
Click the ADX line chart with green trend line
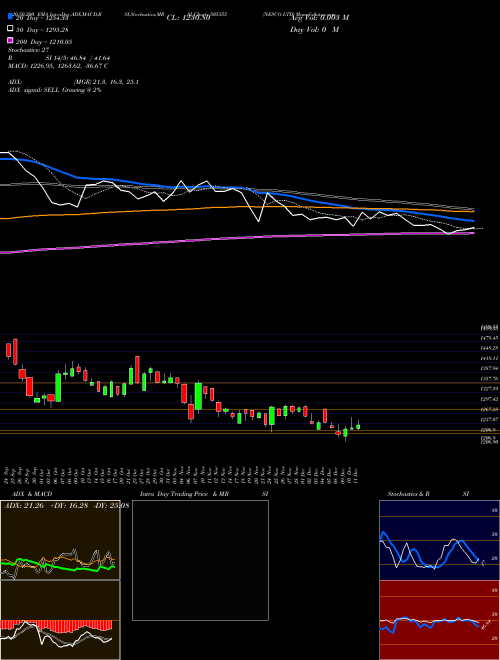(60, 540)
